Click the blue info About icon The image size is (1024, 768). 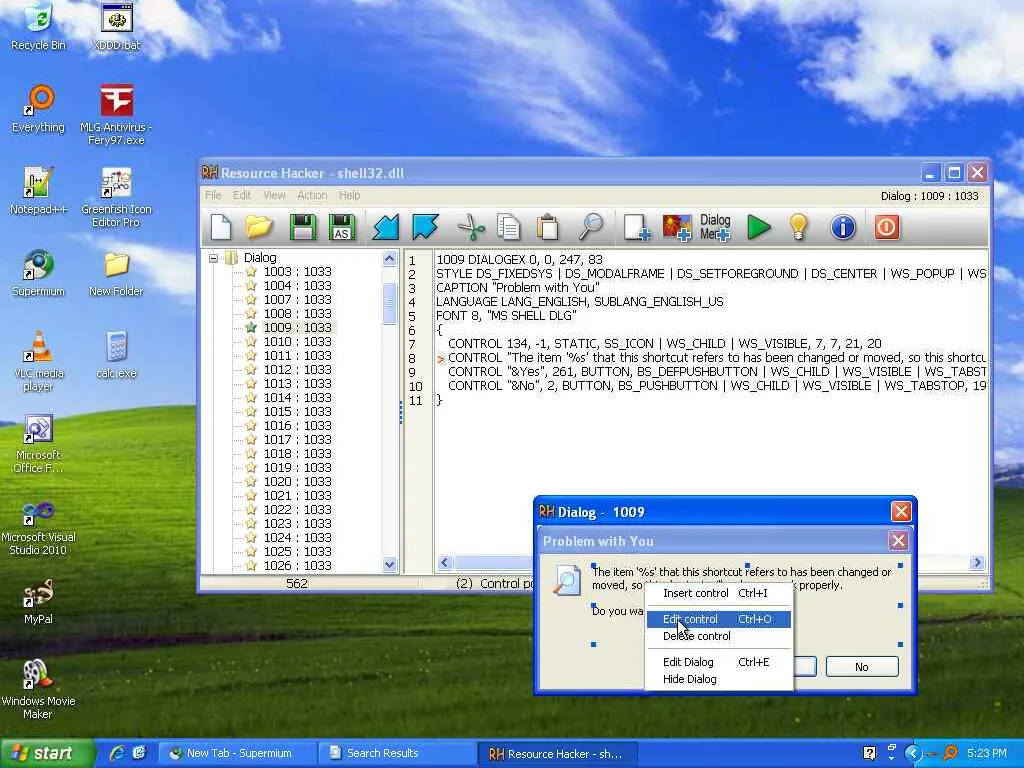pos(843,228)
